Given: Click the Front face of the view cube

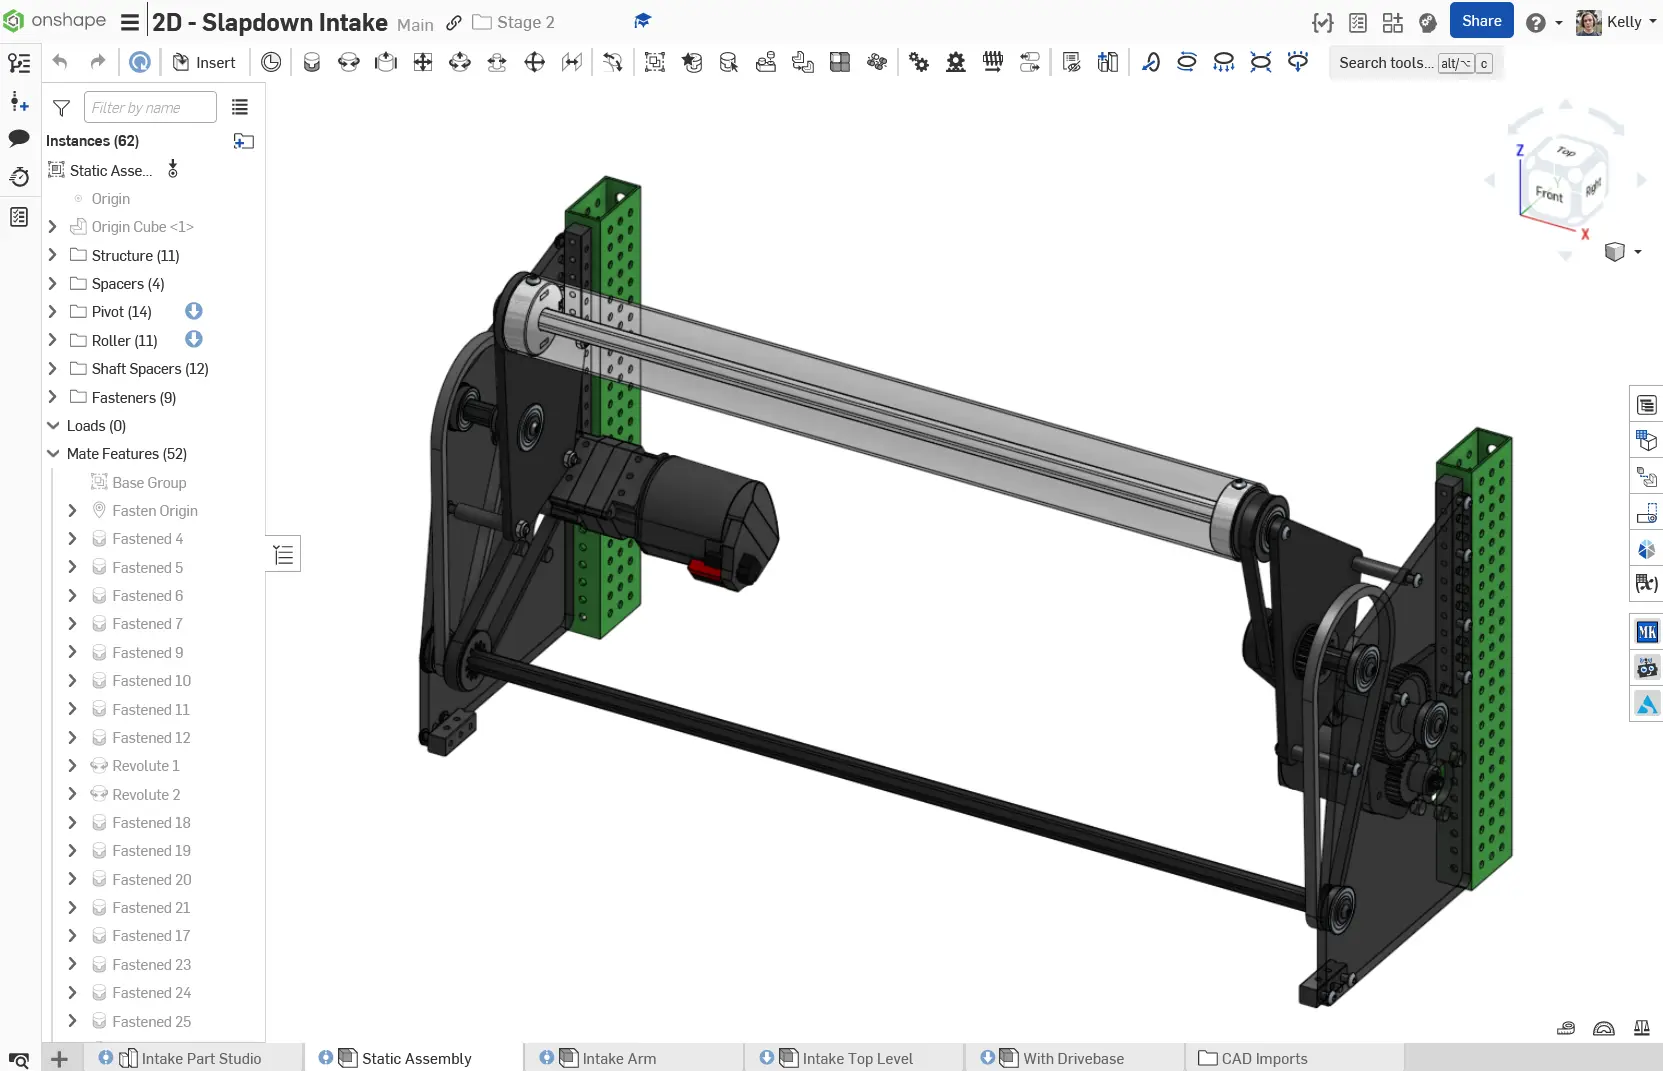Looking at the screenshot, I should (x=1548, y=194).
